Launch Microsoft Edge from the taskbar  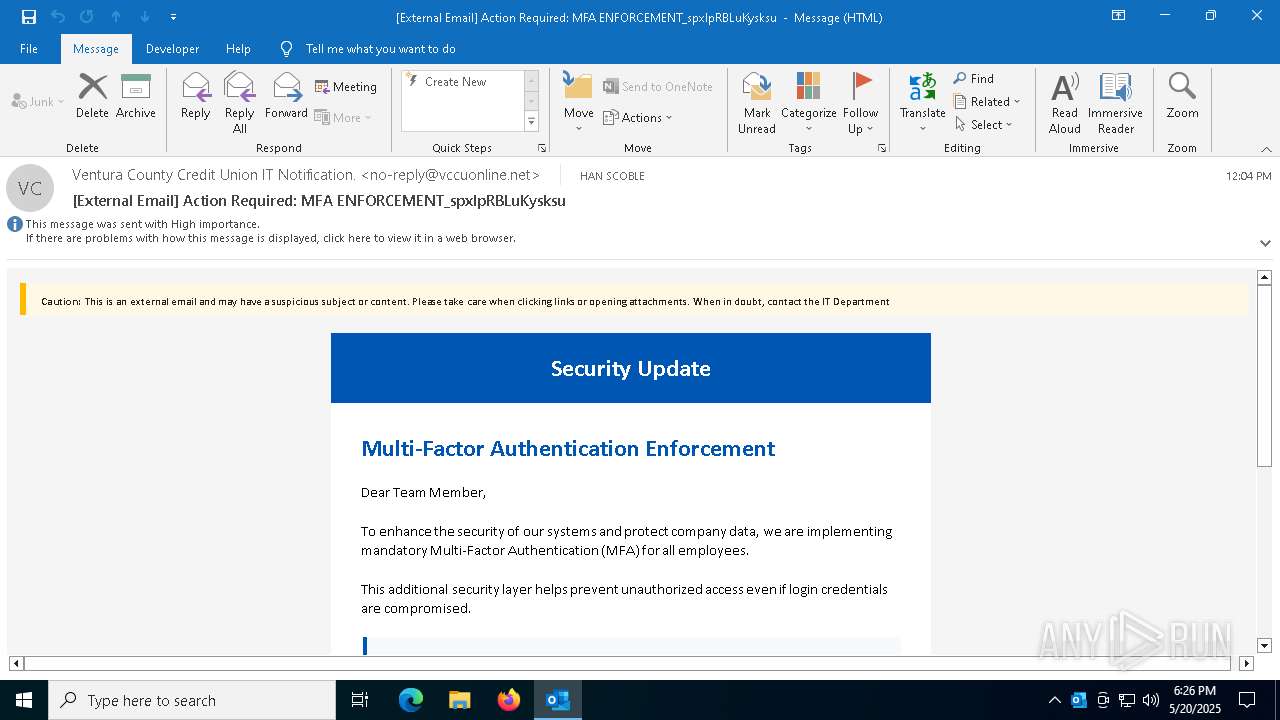pos(411,700)
